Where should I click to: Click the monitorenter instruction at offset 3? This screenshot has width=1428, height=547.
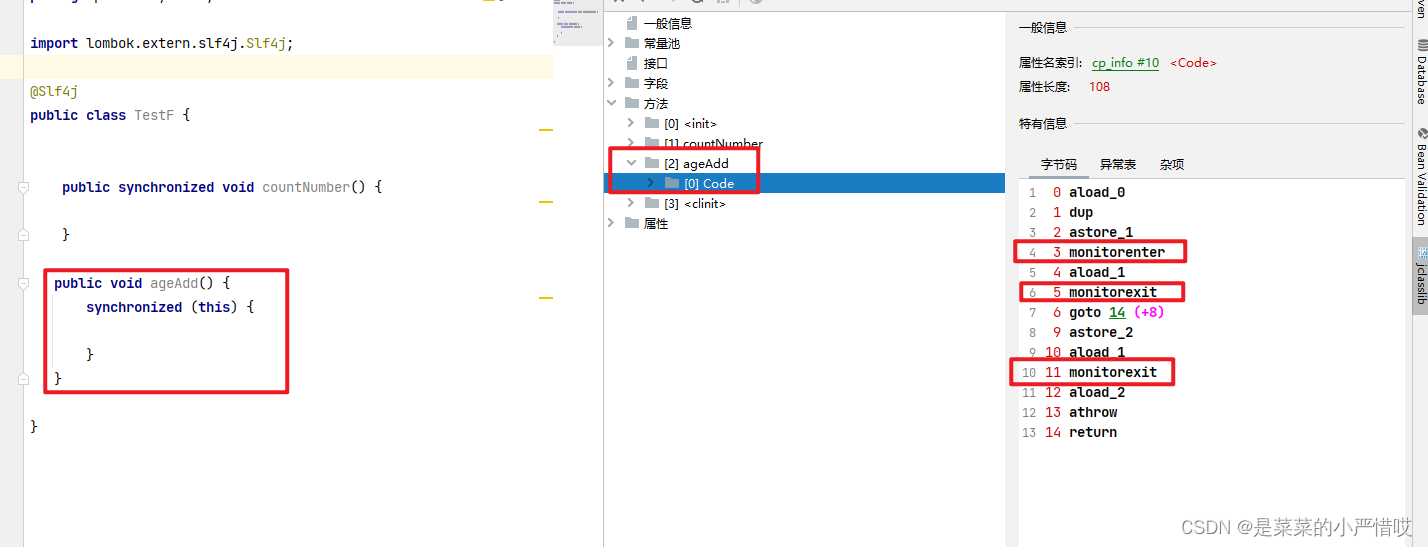point(1117,252)
